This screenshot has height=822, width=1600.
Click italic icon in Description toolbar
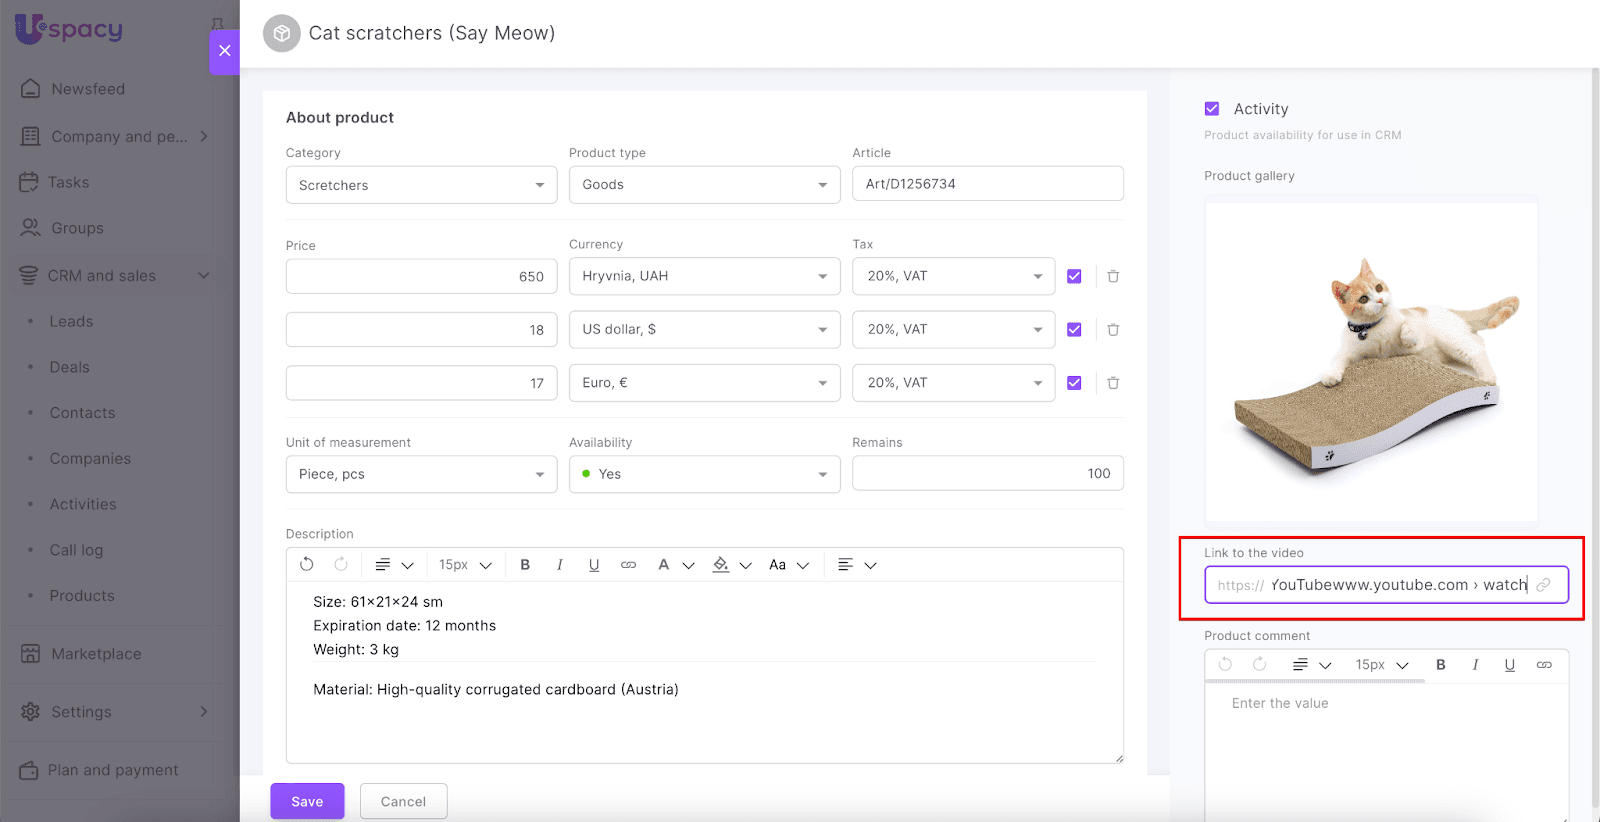tap(559, 565)
